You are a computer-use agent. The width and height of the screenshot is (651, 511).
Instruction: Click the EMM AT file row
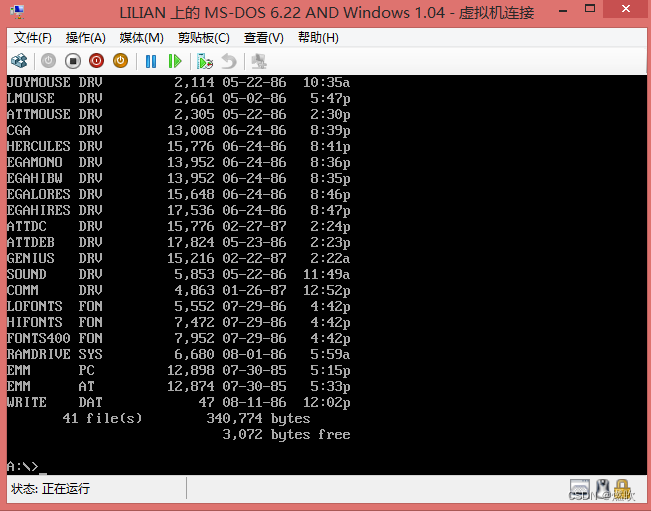pos(179,386)
